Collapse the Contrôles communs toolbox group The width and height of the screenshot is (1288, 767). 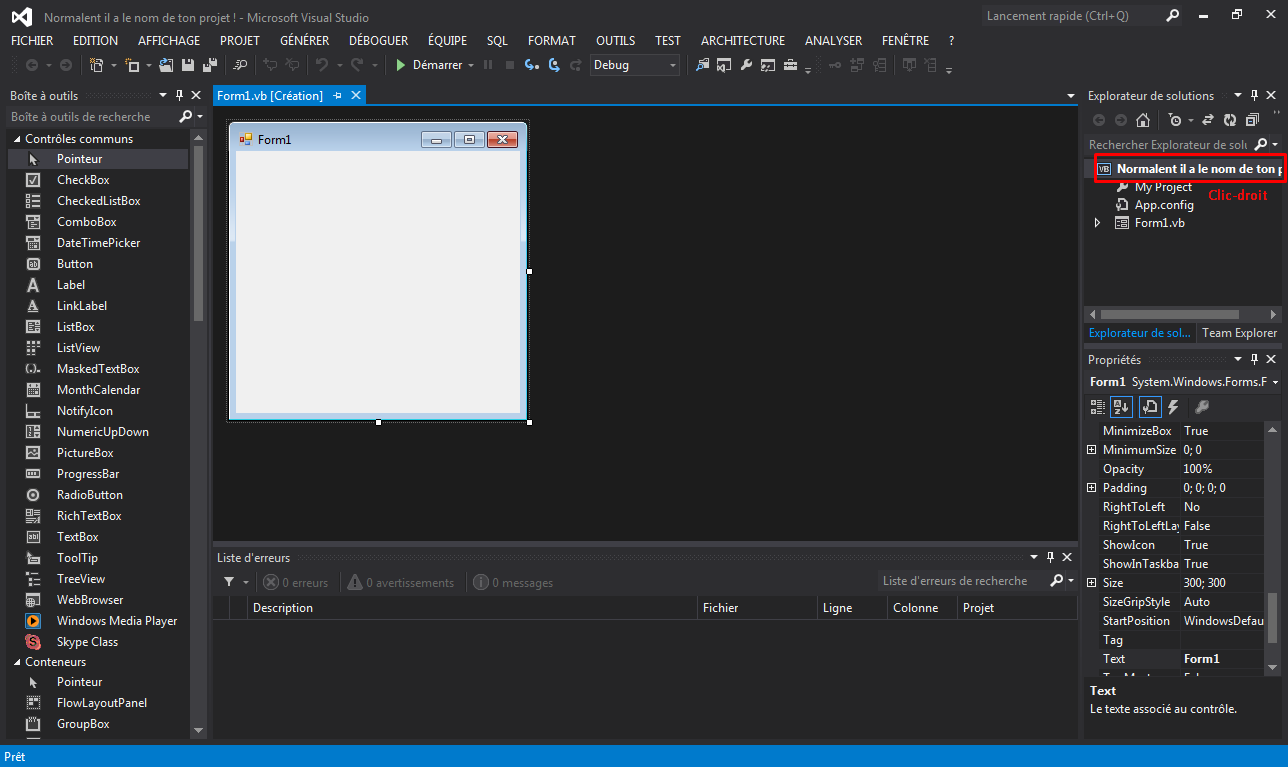click(17, 139)
